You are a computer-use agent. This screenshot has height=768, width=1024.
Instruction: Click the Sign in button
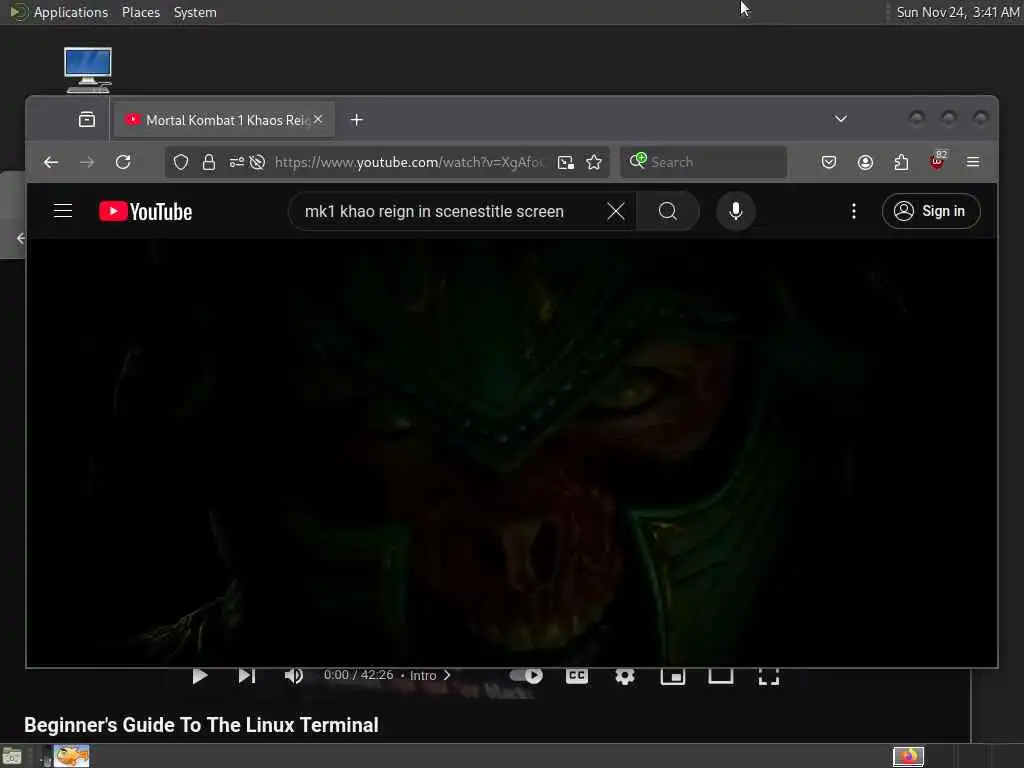tap(931, 211)
